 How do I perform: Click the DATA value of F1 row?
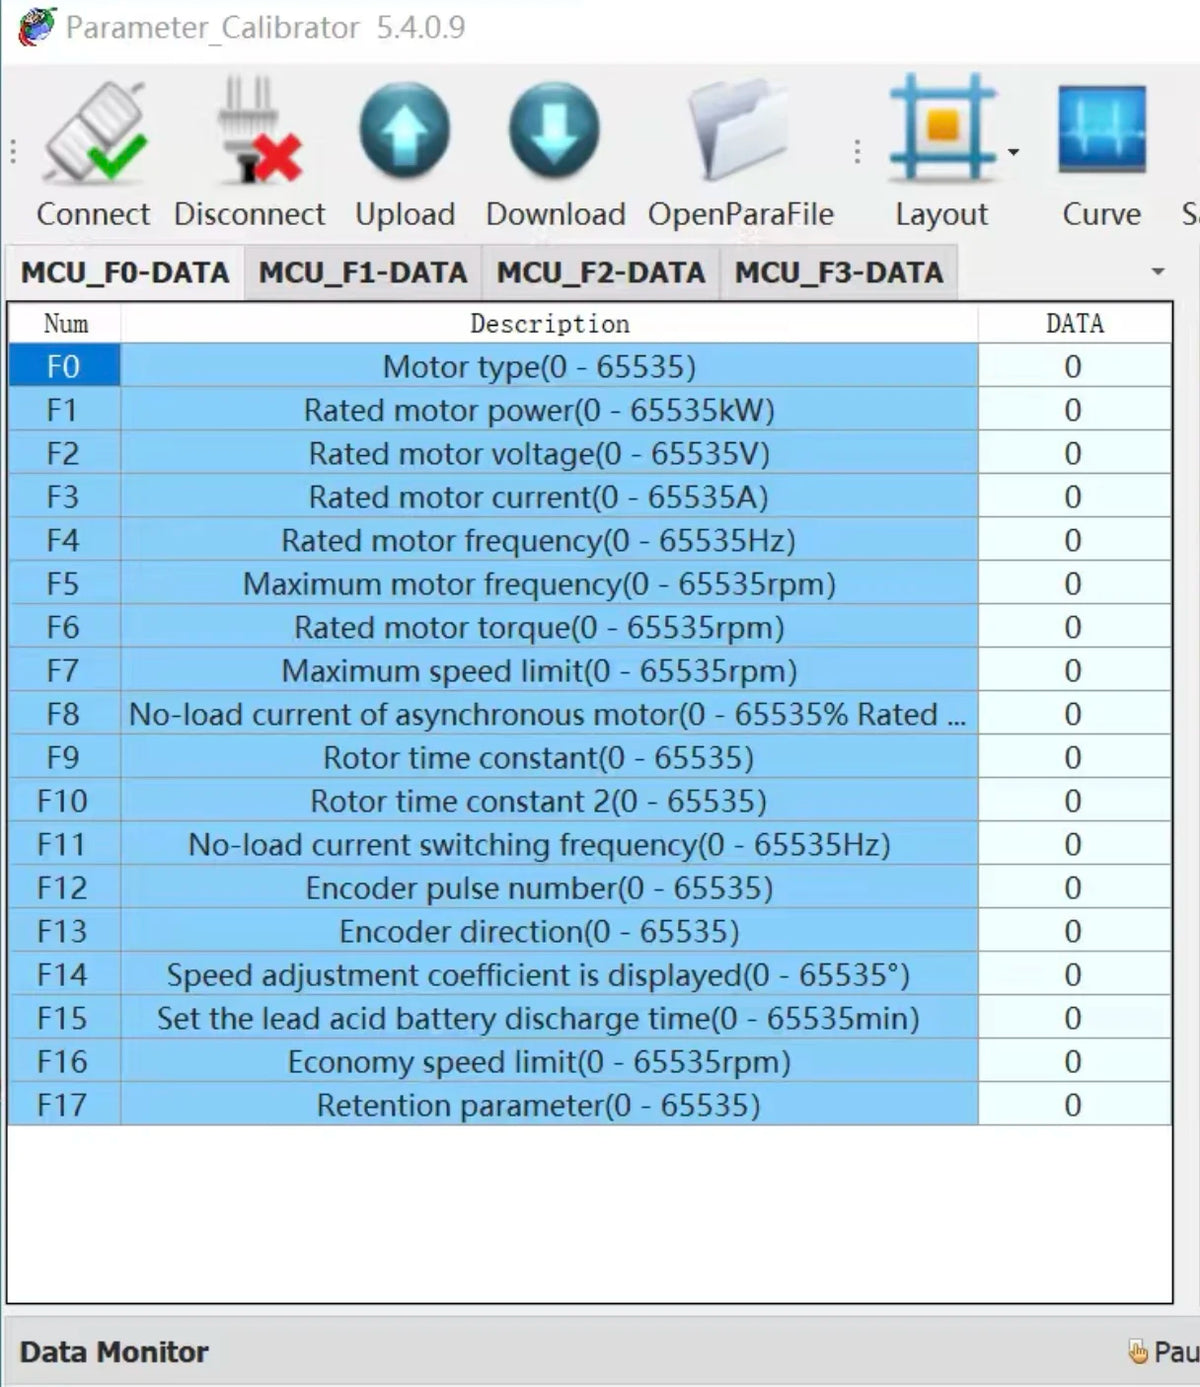point(1074,410)
